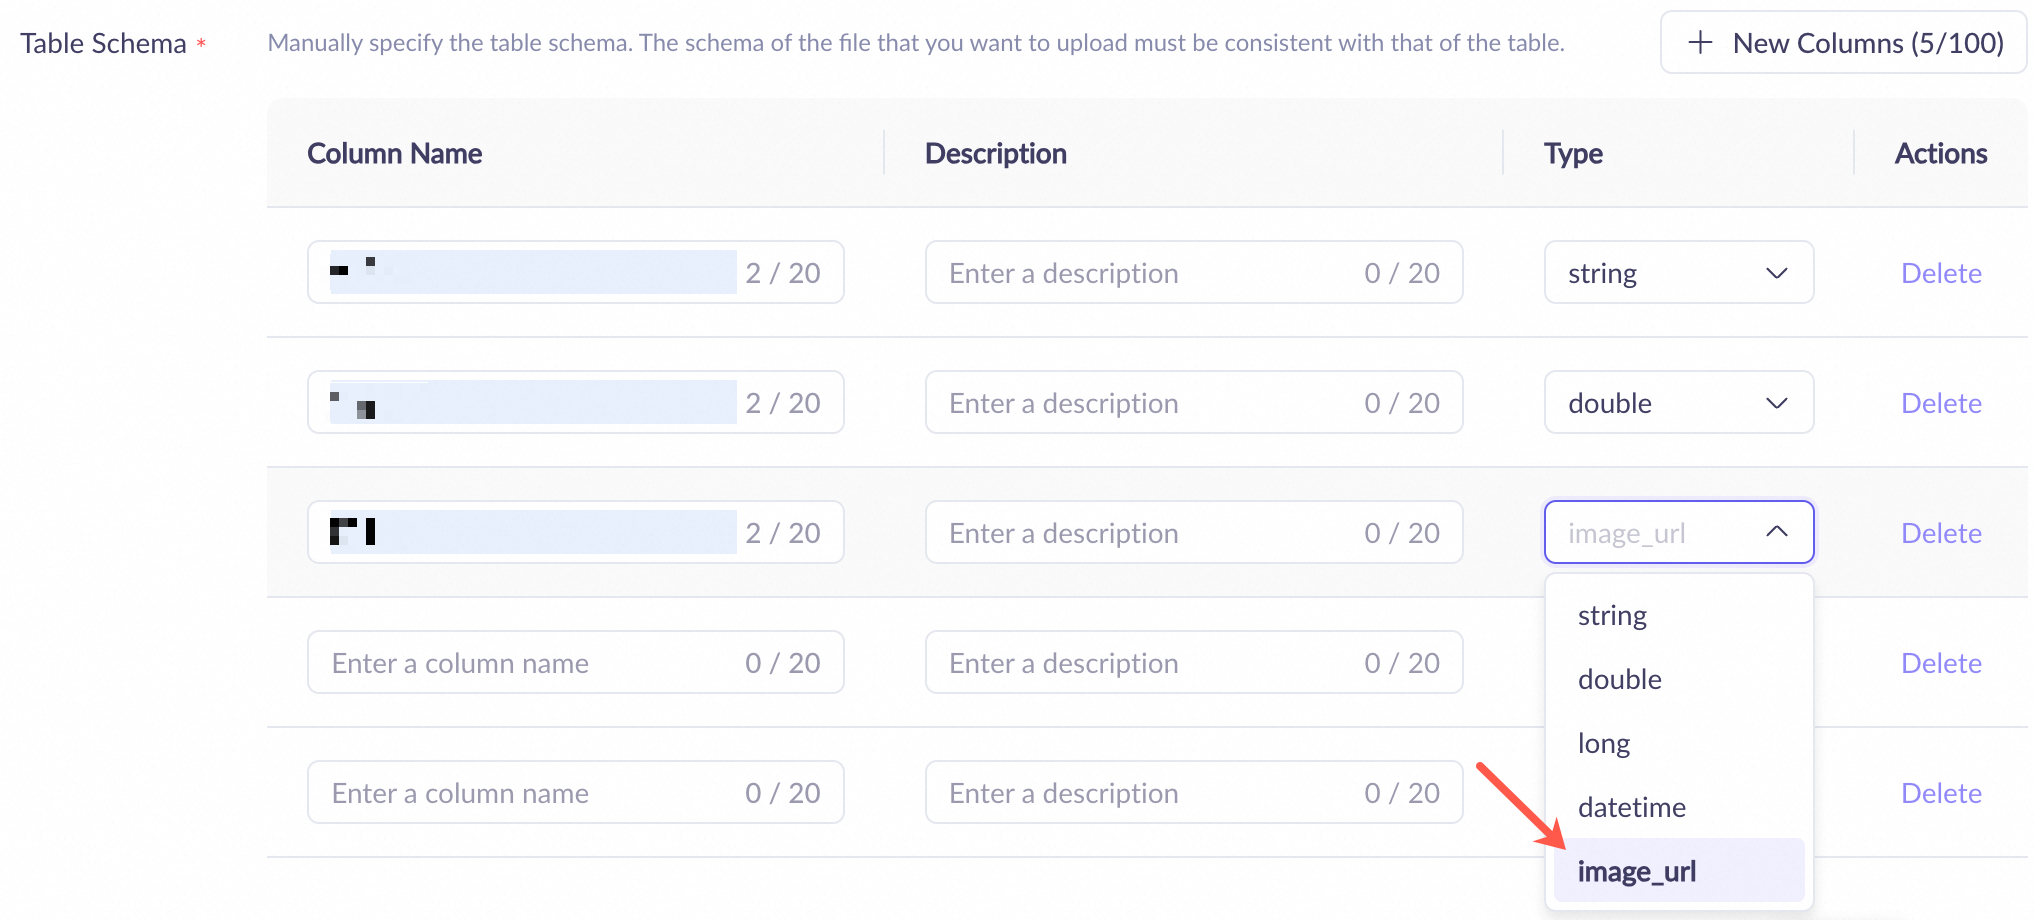Click the New Columns plus icon
The image size is (2034, 920).
coord(1700,43)
